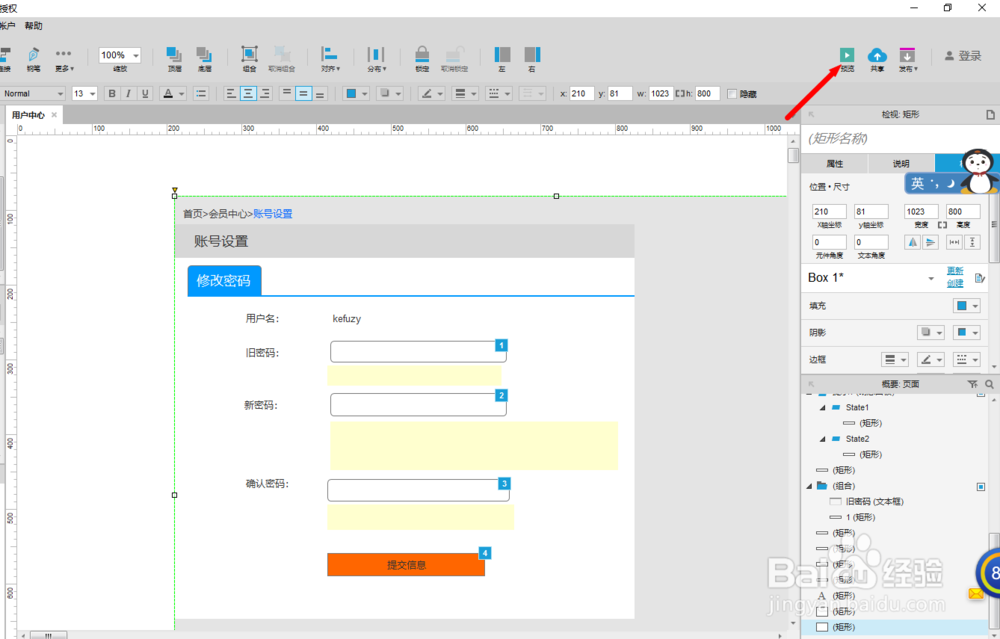Click the bullet list icon
The width and height of the screenshot is (1000, 639).
[201, 94]
